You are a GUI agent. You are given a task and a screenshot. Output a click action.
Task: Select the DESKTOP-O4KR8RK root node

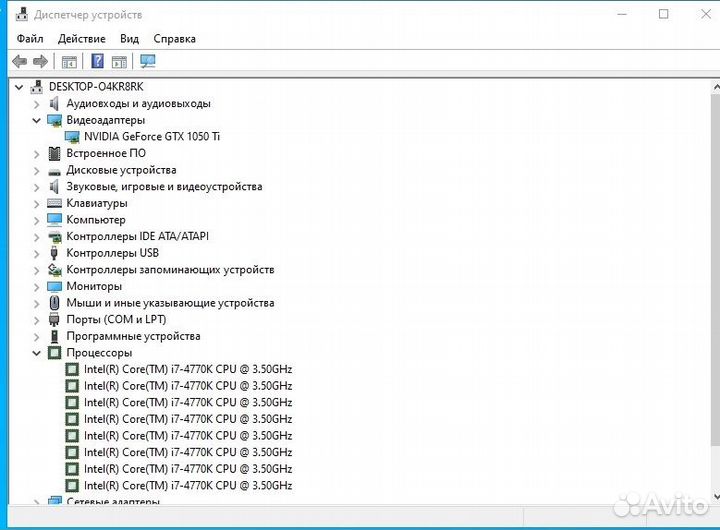click(x=96, y=86)
